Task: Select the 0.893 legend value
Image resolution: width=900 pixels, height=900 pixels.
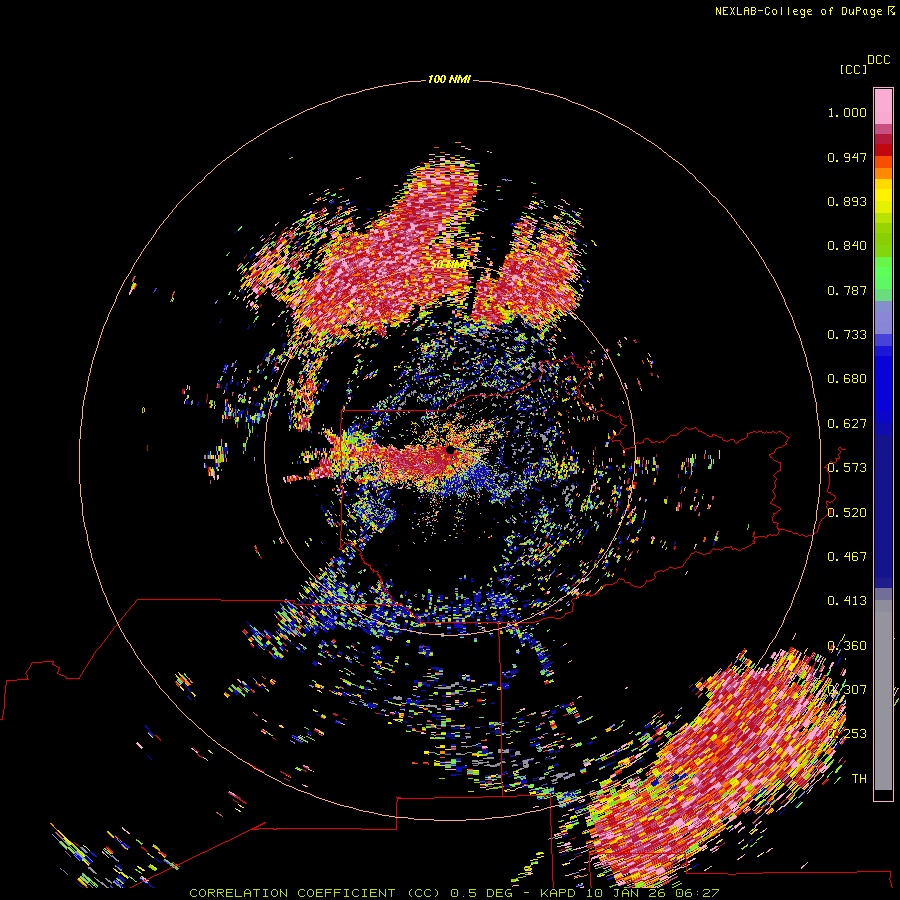Action: coord(847,201)
